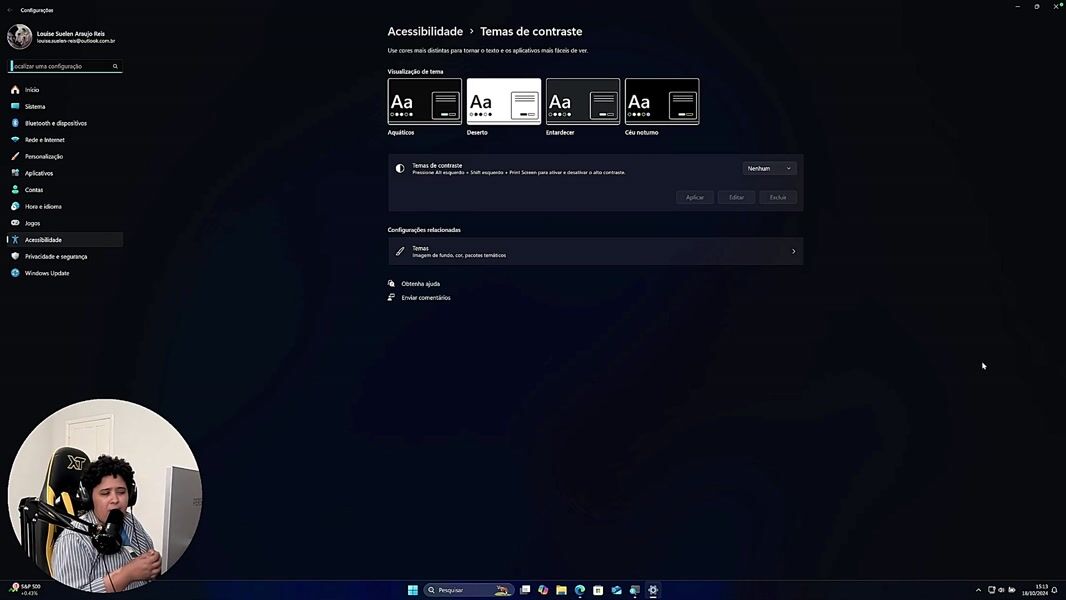Image resolution: width=1066 pixels, height=600 pixels.
Task: Click the Localizar uma configuração search field
Action: pyautogui.click(x=60, y=66)
